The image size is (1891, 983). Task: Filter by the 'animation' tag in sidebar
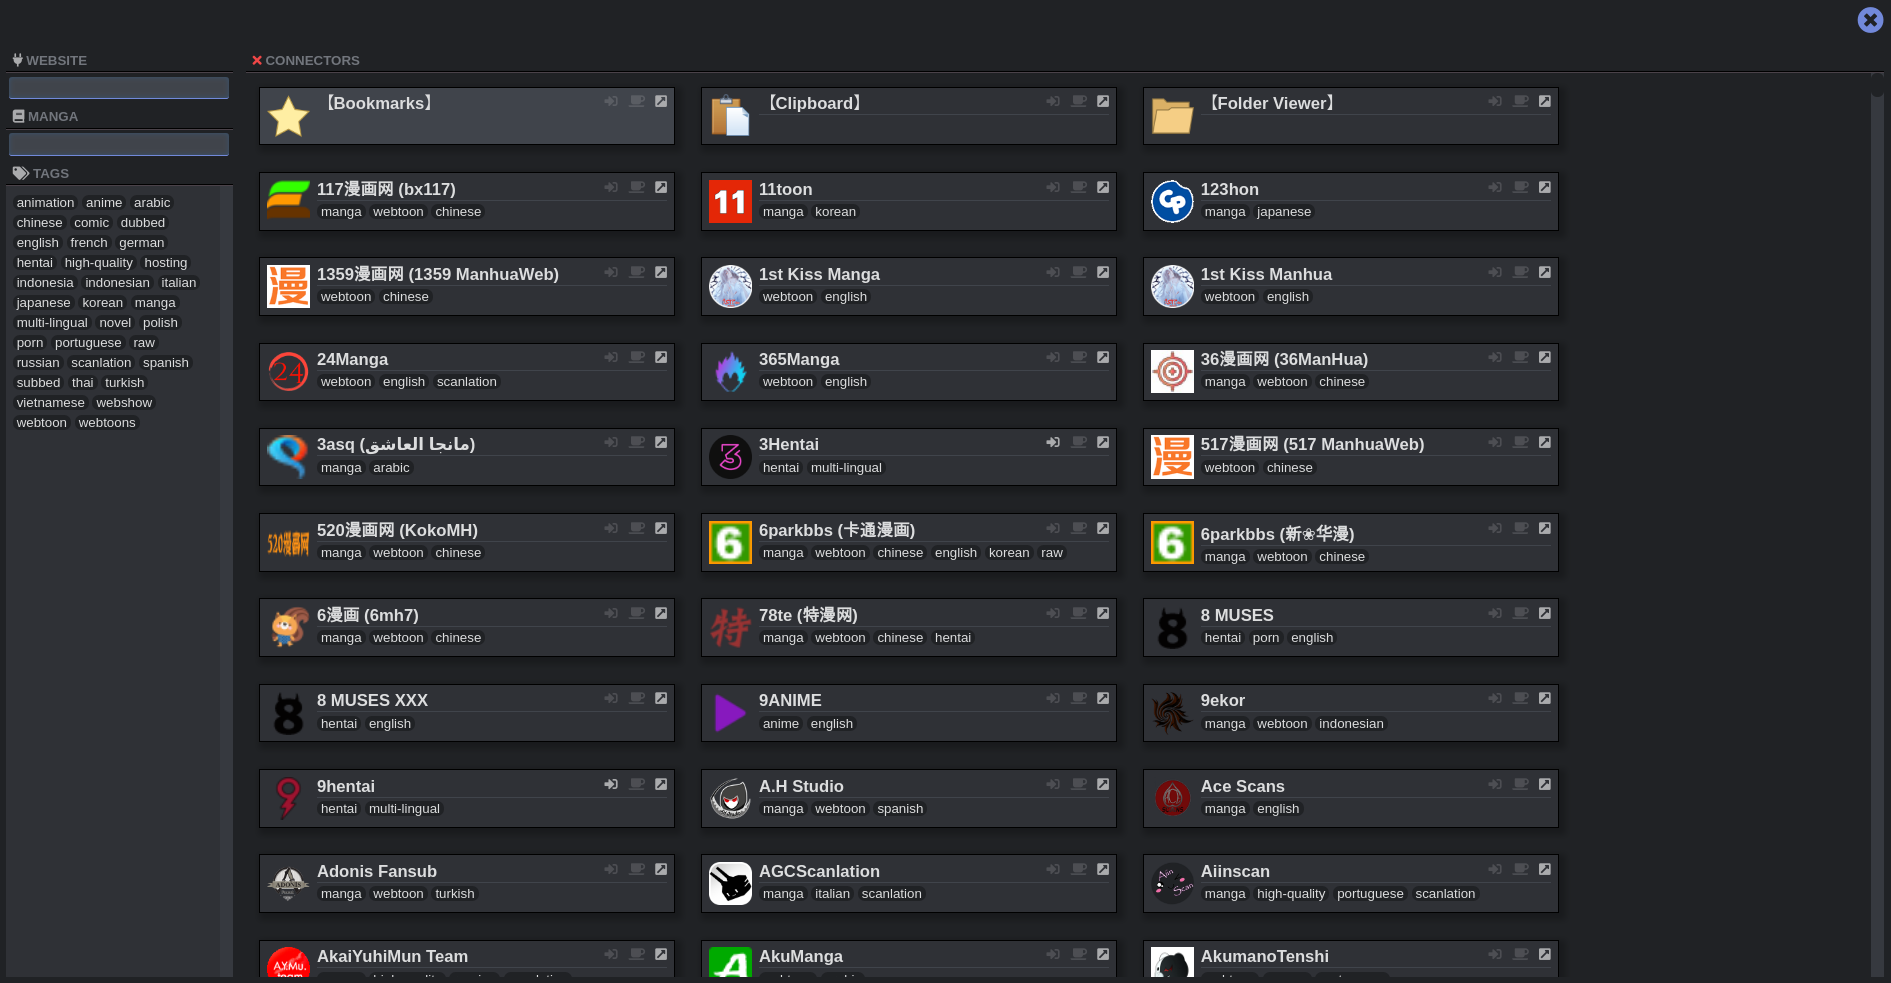pos(45,203)
